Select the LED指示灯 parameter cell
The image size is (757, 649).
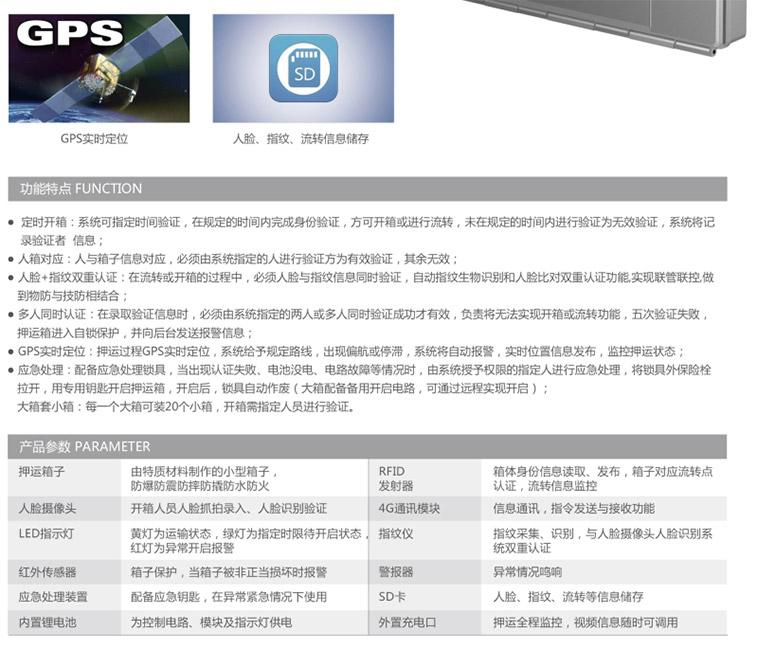(x=46, y=534)
